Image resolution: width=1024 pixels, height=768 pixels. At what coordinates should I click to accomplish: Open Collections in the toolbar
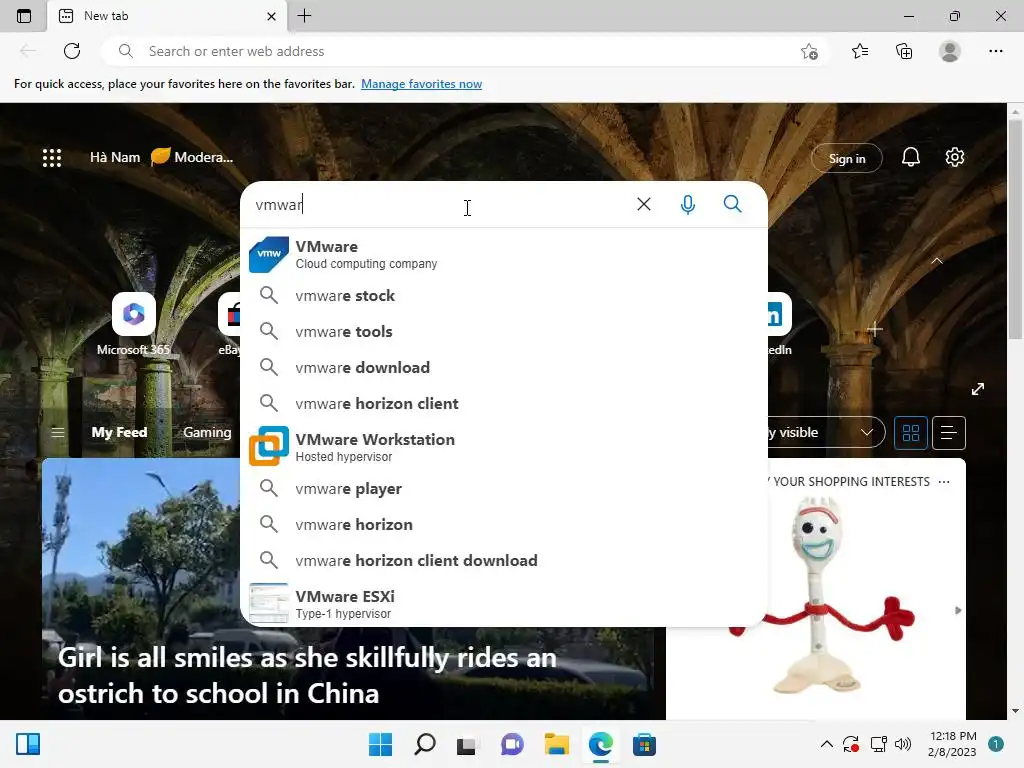point(904,51)
